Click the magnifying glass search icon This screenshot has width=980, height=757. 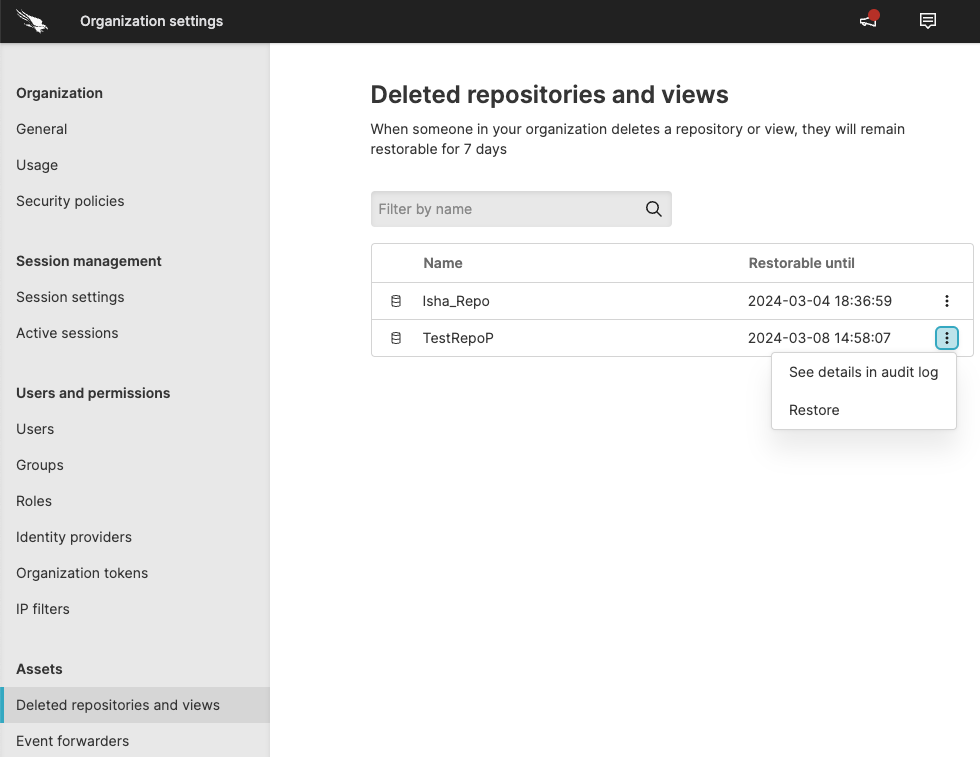653,209
